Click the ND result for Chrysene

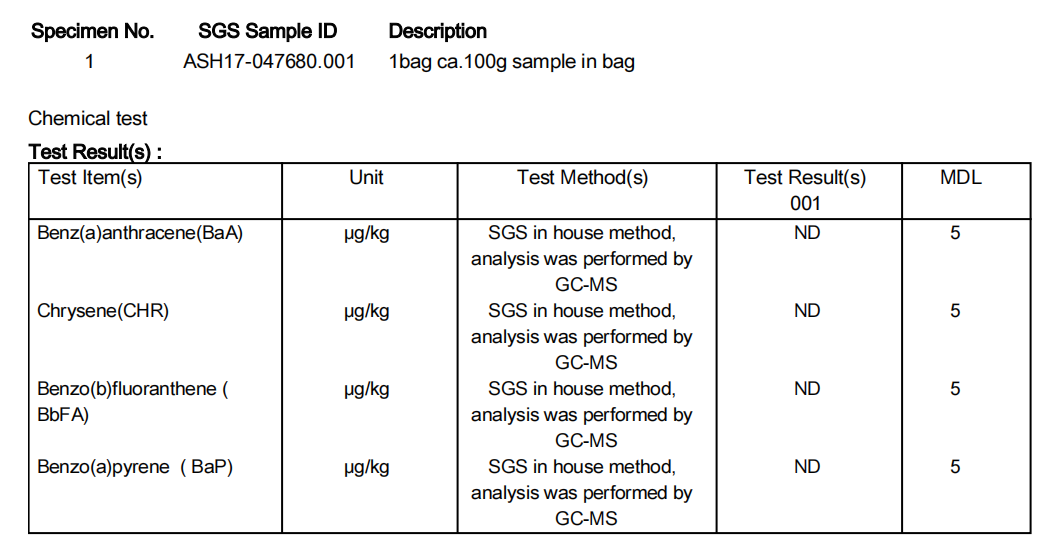coord(807,311)
